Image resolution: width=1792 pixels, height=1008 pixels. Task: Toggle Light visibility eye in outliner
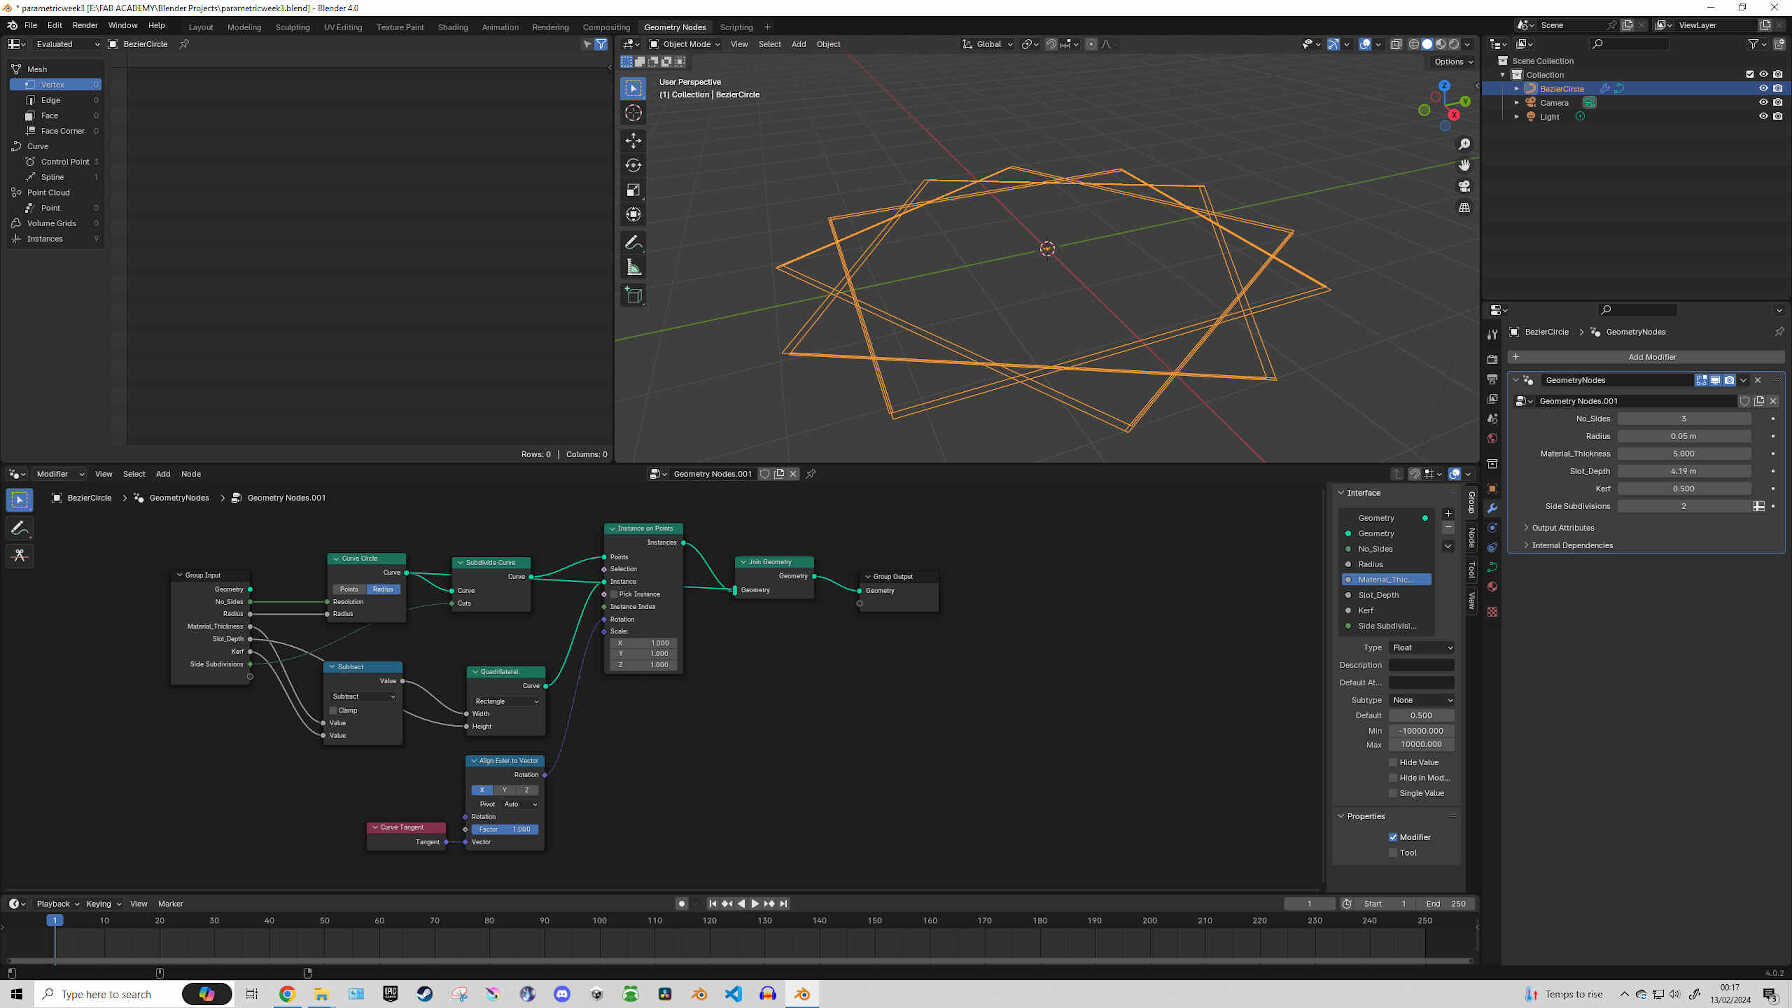(x=1763, y=117)
